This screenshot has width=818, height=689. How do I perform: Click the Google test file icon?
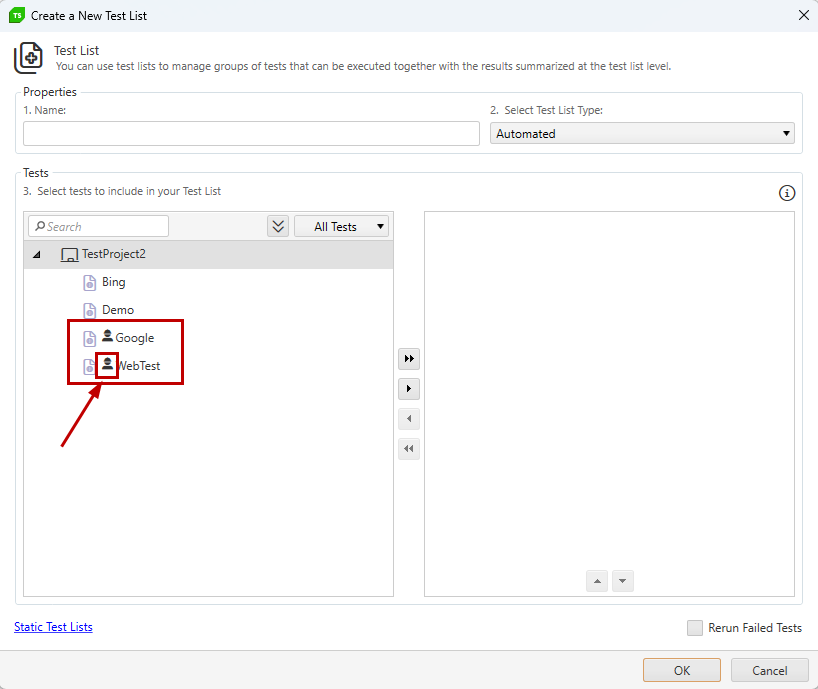90,339
